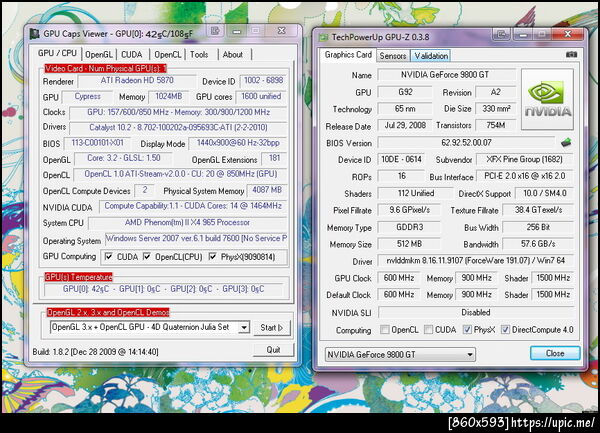
Task: Click the Release Date value Jul 29, 2008
Action: coord(405,125)
